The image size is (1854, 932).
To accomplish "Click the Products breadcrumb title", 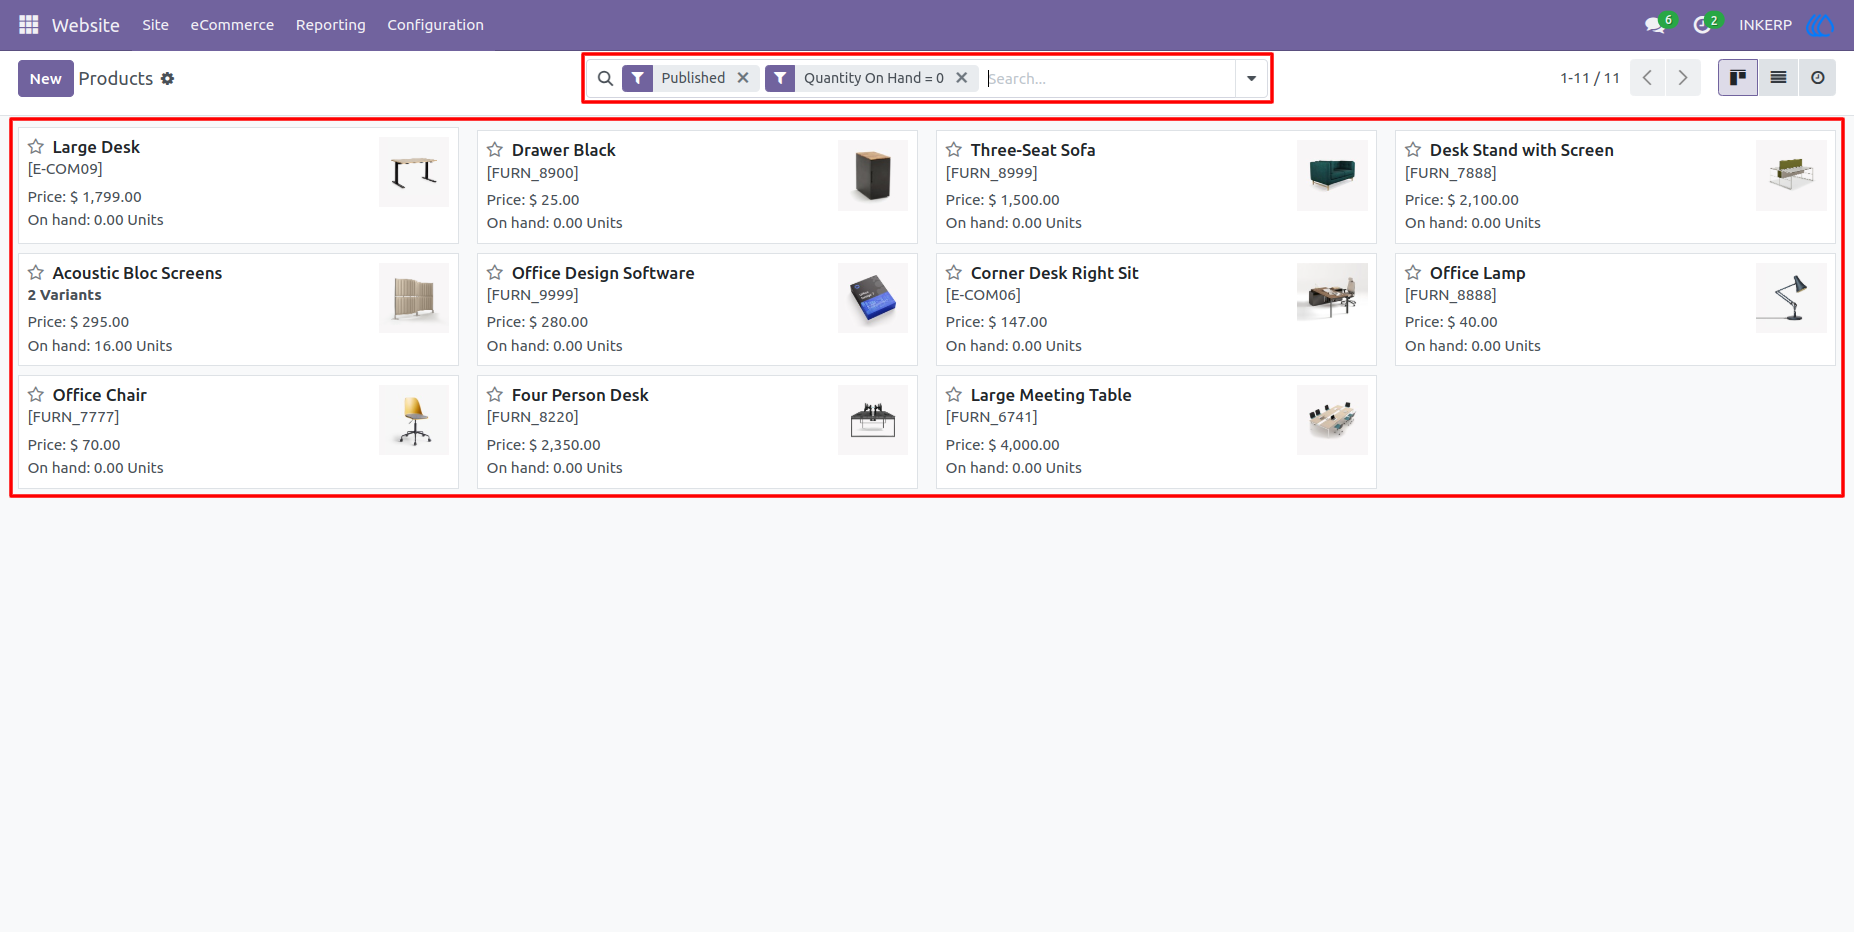I will [116, 78].
